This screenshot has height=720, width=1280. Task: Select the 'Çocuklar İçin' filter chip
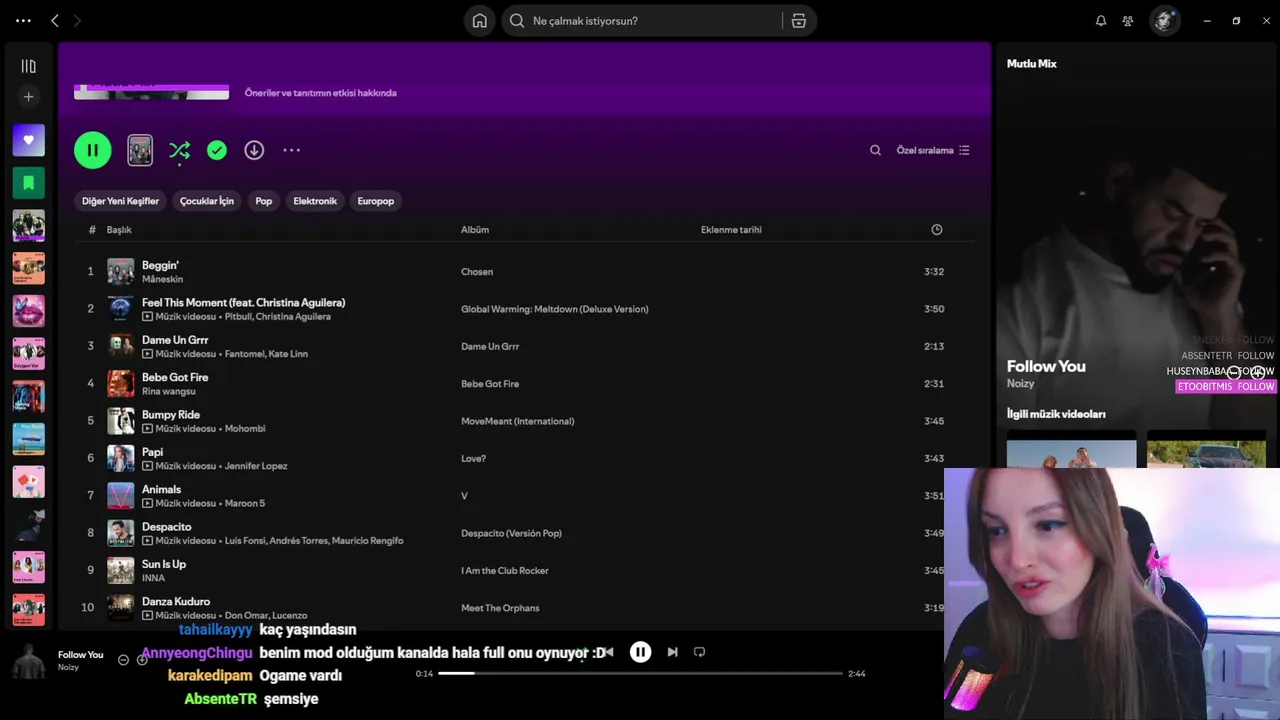[x=206, y=201]
